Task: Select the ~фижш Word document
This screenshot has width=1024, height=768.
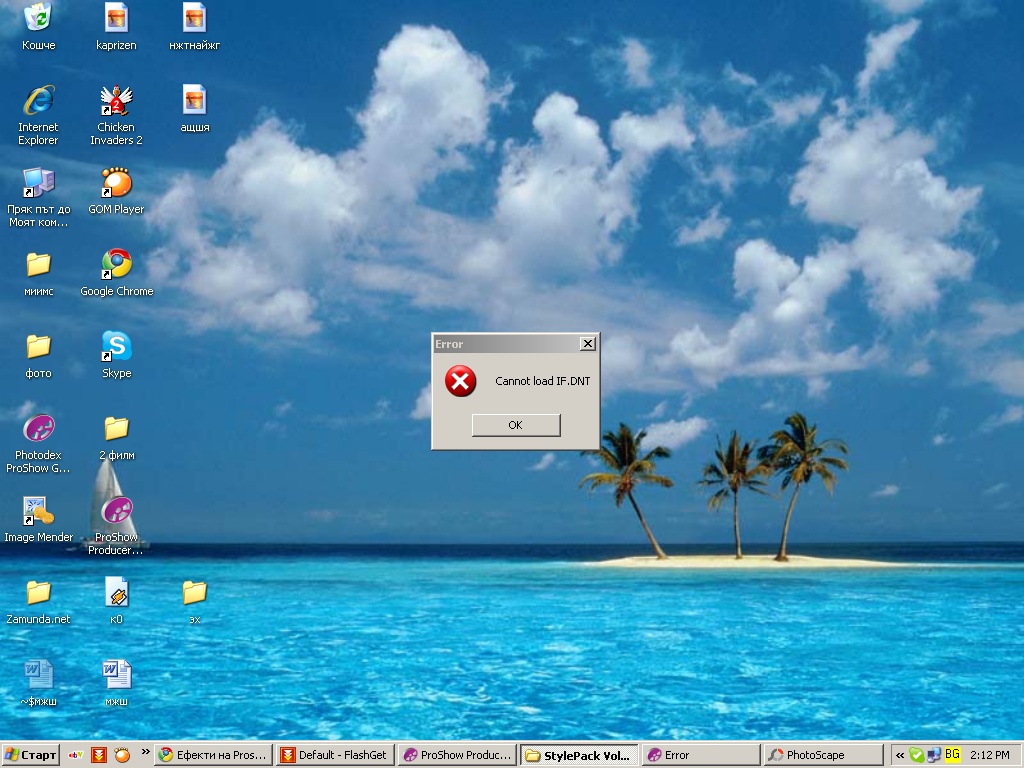Action: click(x=39, y=684)
